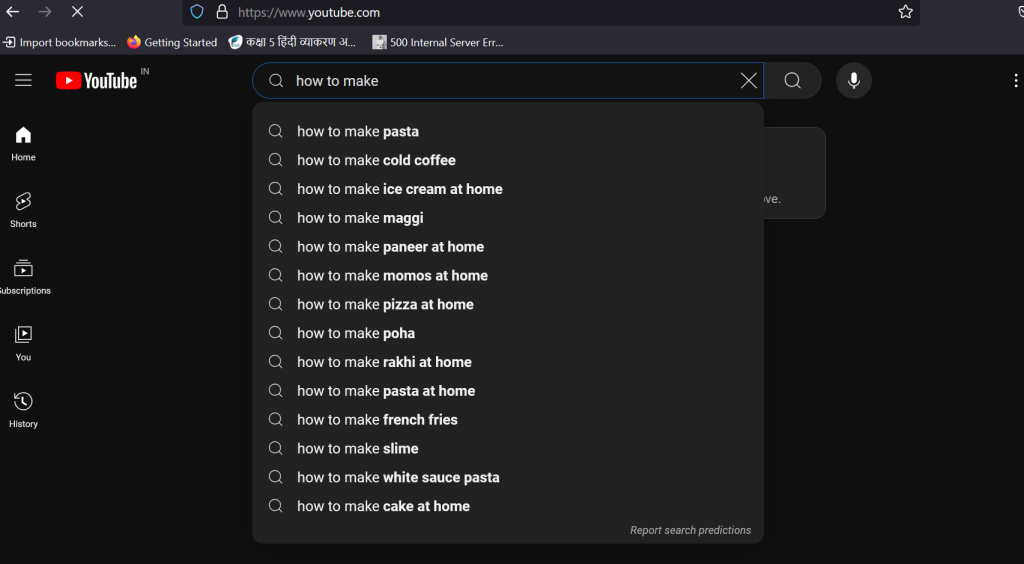Bookmark this page with the star icon
This screenshot has width=1024, height=564.
coord(905,12)
